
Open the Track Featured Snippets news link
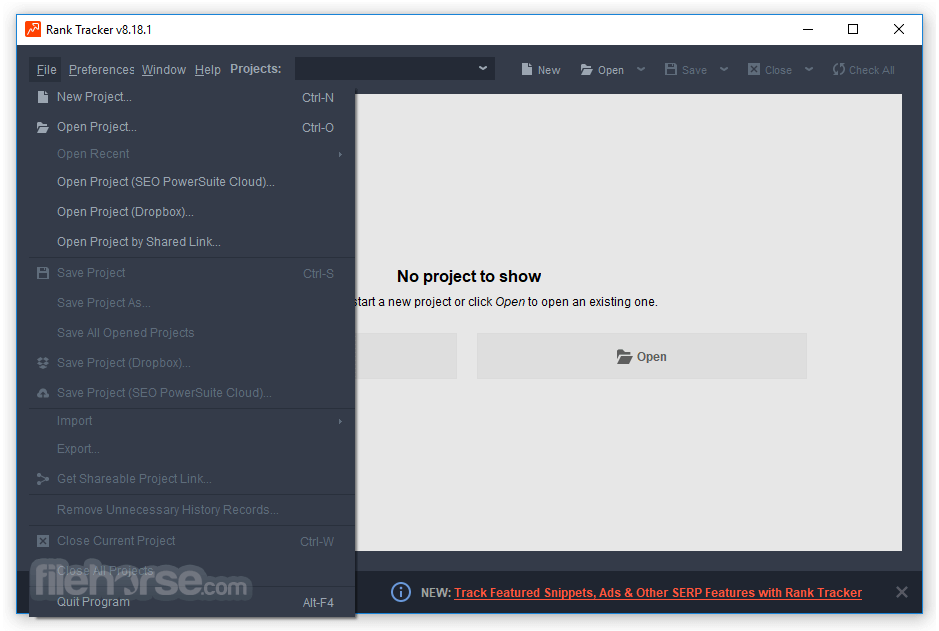coord(658,593)
